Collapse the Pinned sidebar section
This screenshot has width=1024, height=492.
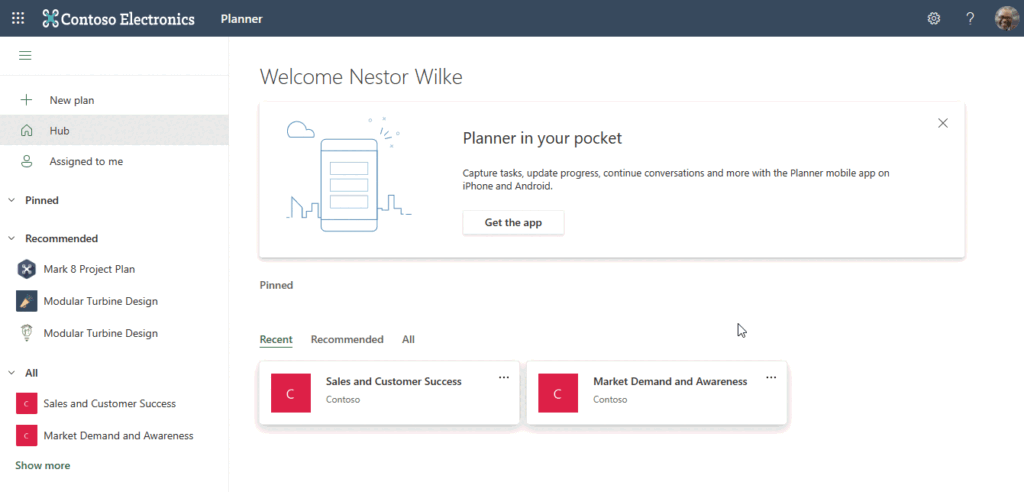(11, 201)
